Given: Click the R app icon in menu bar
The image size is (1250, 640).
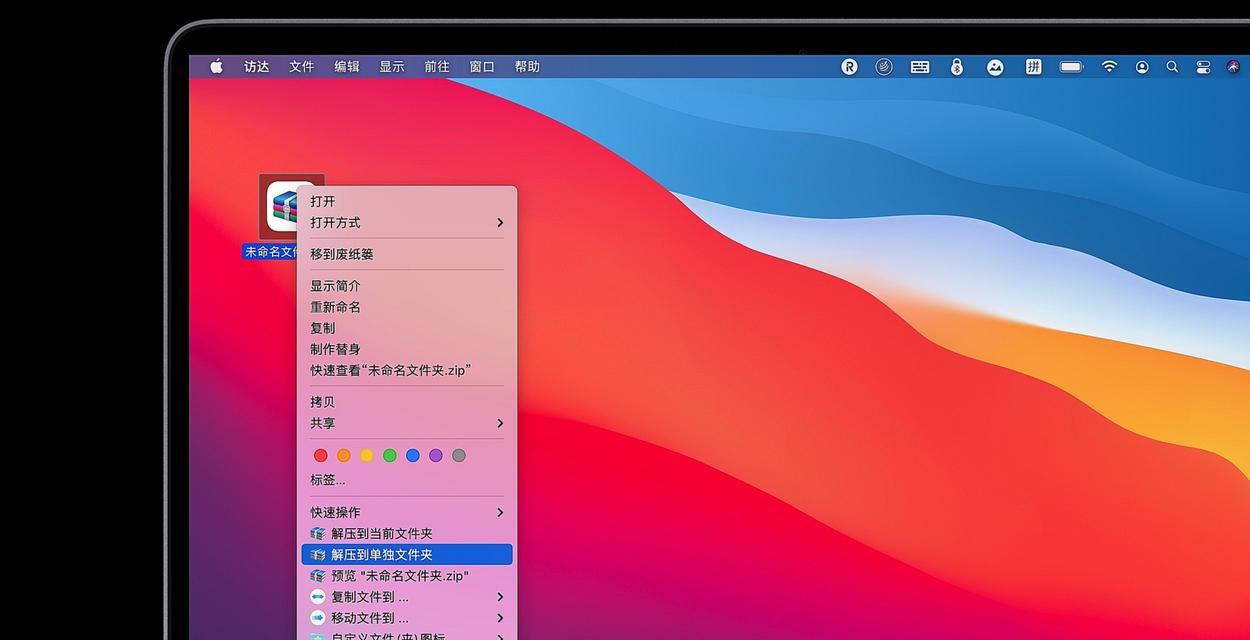Looking at the screenshot, I should (x=849, y=67).
